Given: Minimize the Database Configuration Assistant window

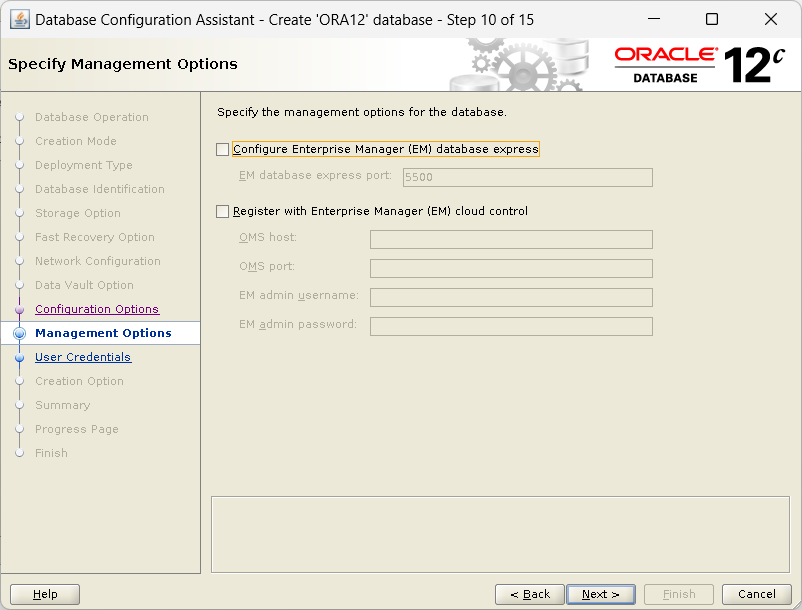Looking at the screenshot, I should [654, 19].
